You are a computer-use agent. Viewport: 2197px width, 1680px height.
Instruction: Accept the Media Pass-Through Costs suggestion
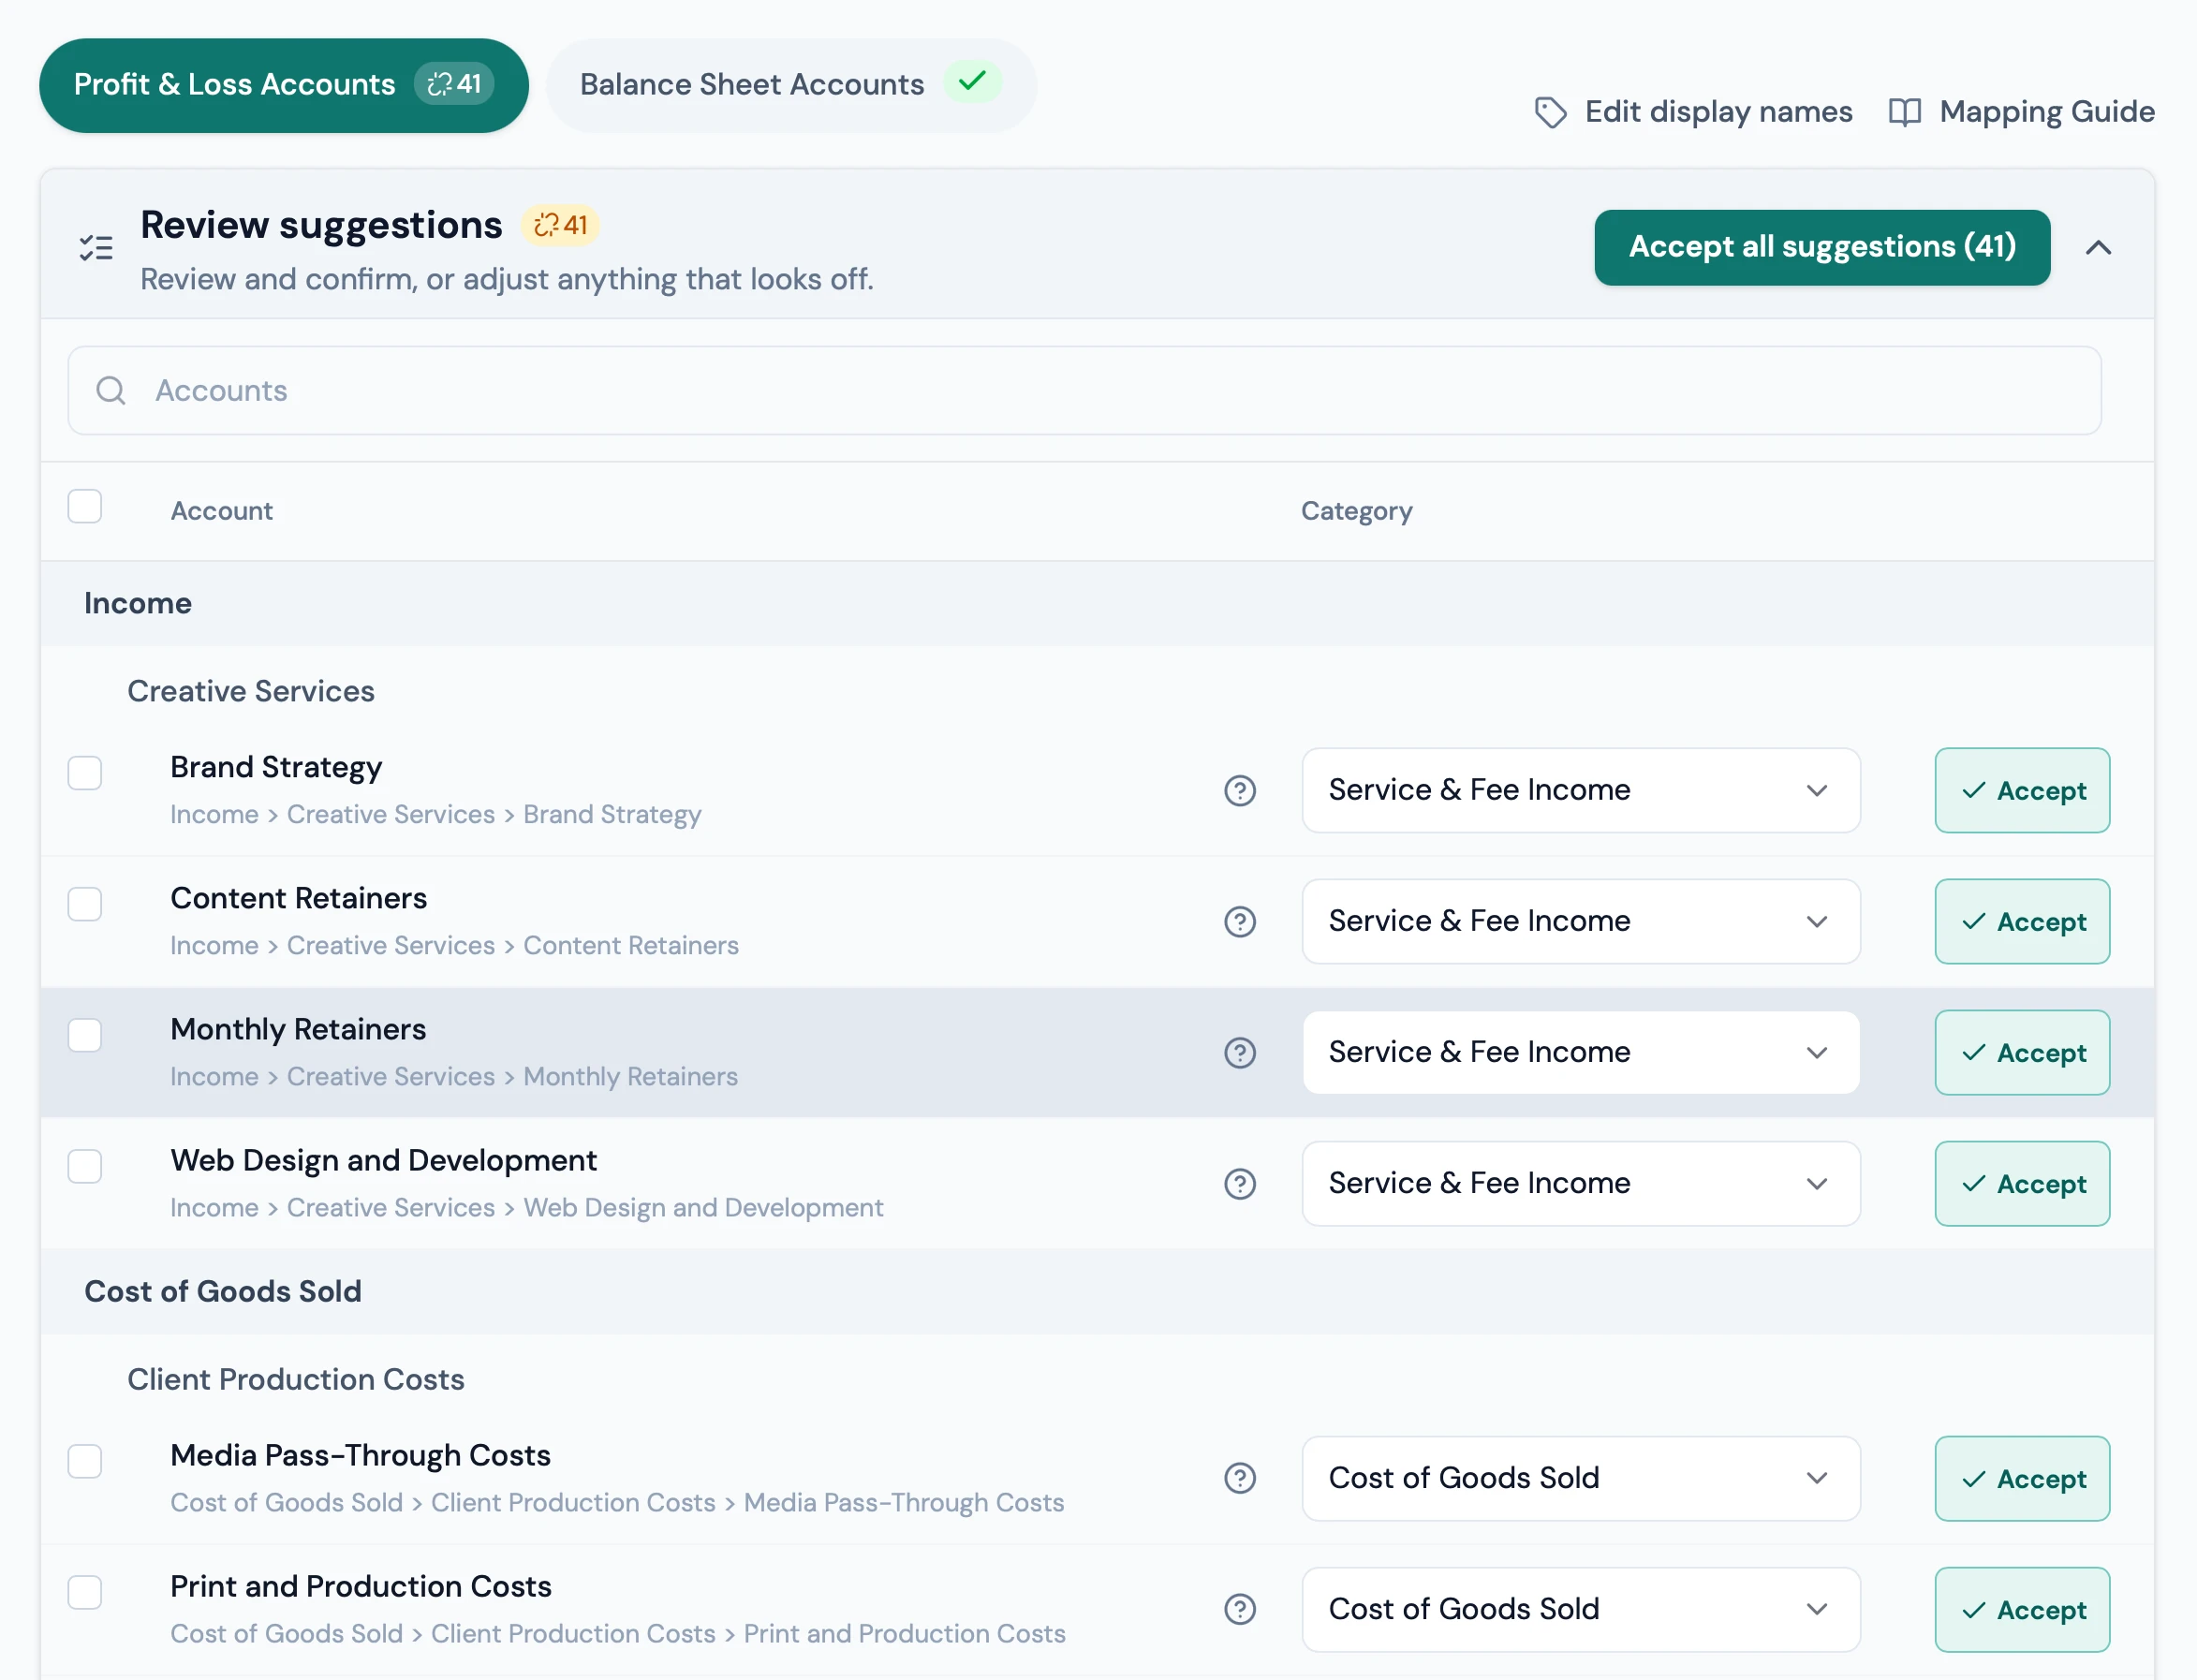point(2021,1478)
